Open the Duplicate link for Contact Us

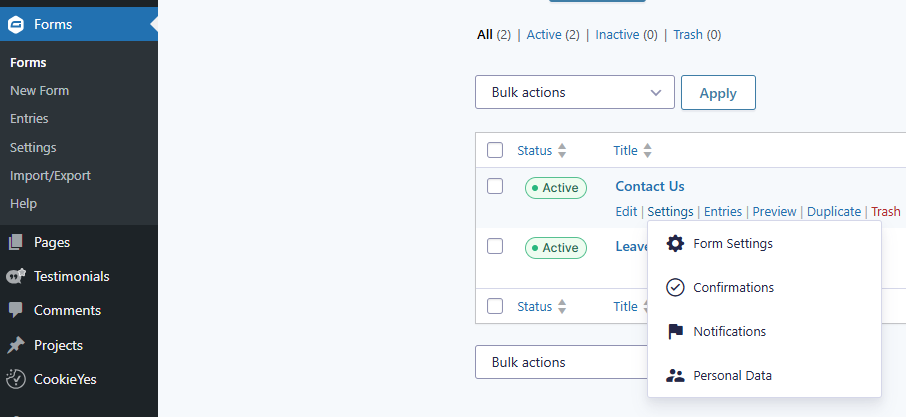pos(834,212)
